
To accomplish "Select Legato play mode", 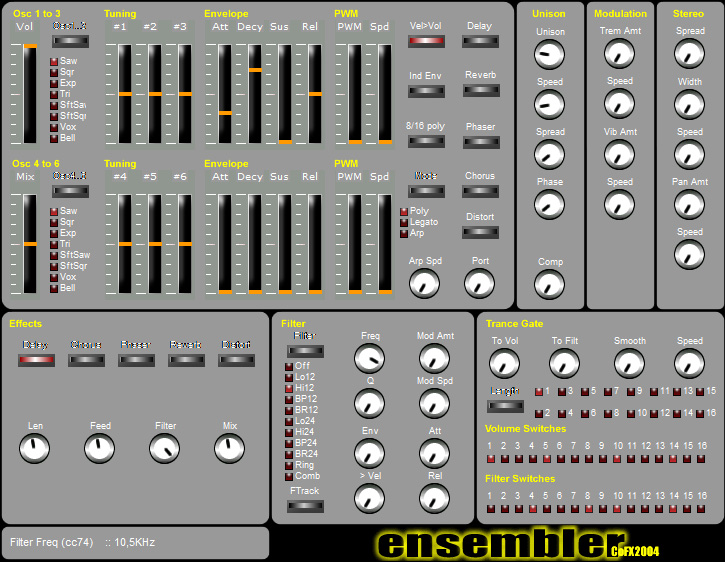I will click(x=404, y=222).
